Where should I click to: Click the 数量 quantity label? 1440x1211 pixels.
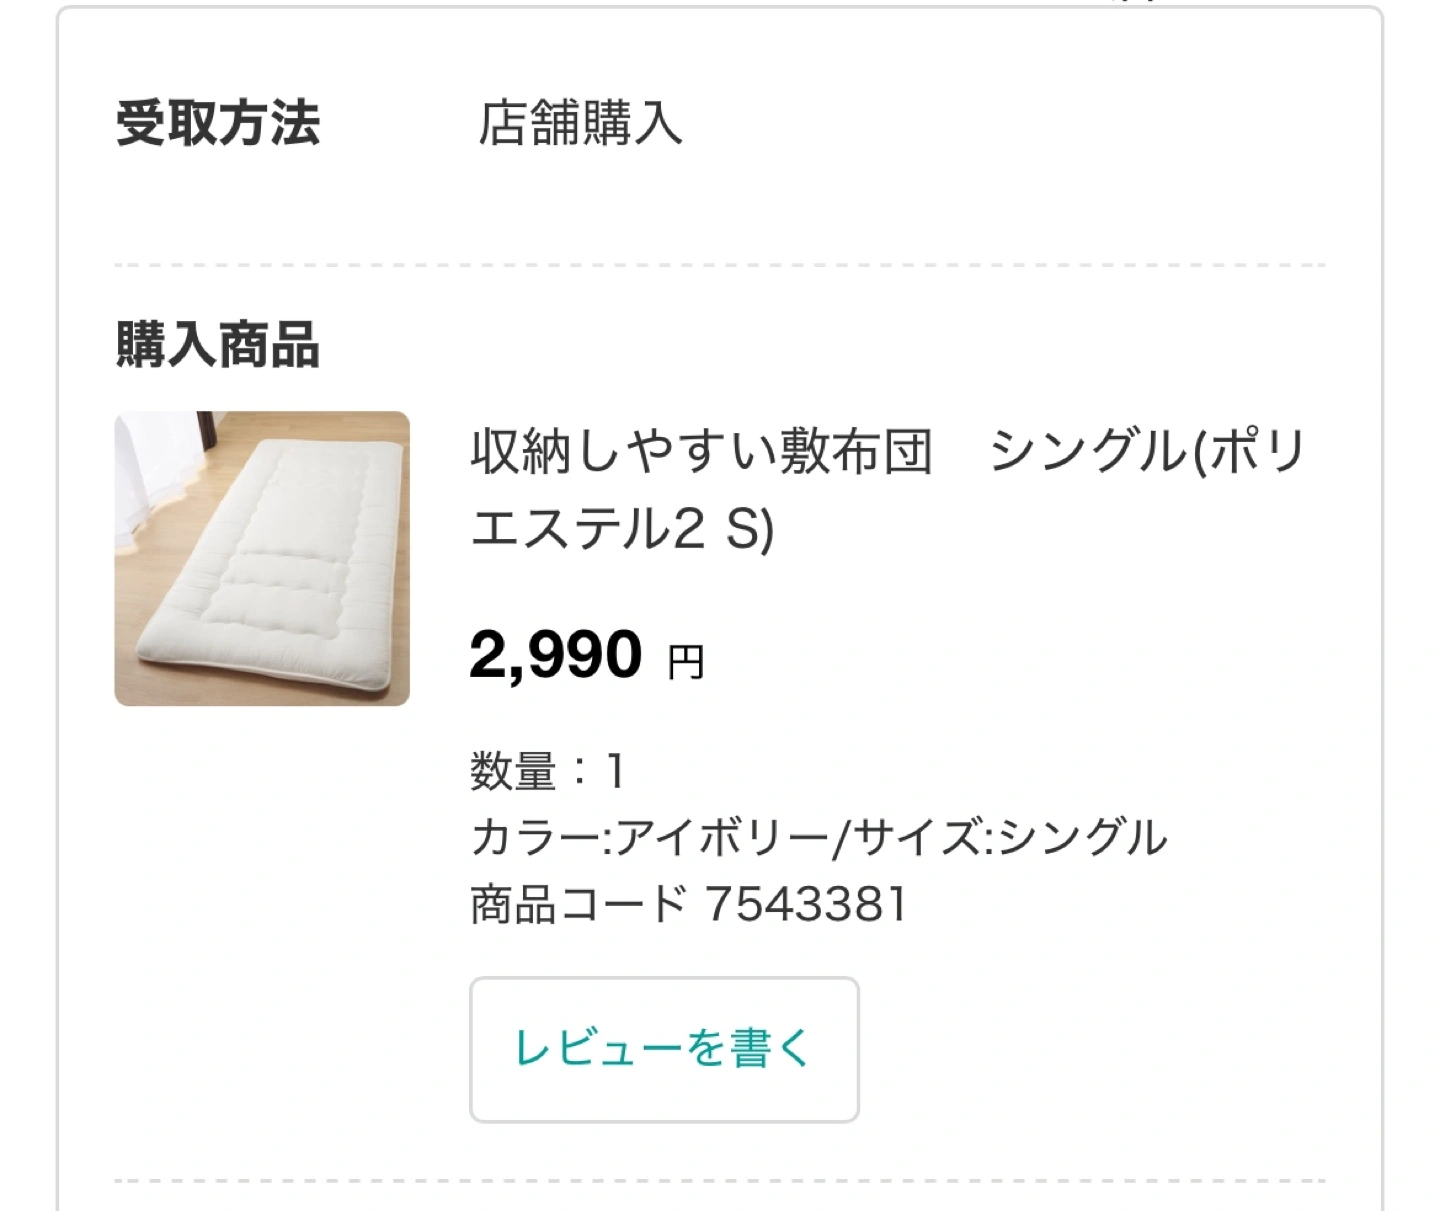click(x=512, y=772)
